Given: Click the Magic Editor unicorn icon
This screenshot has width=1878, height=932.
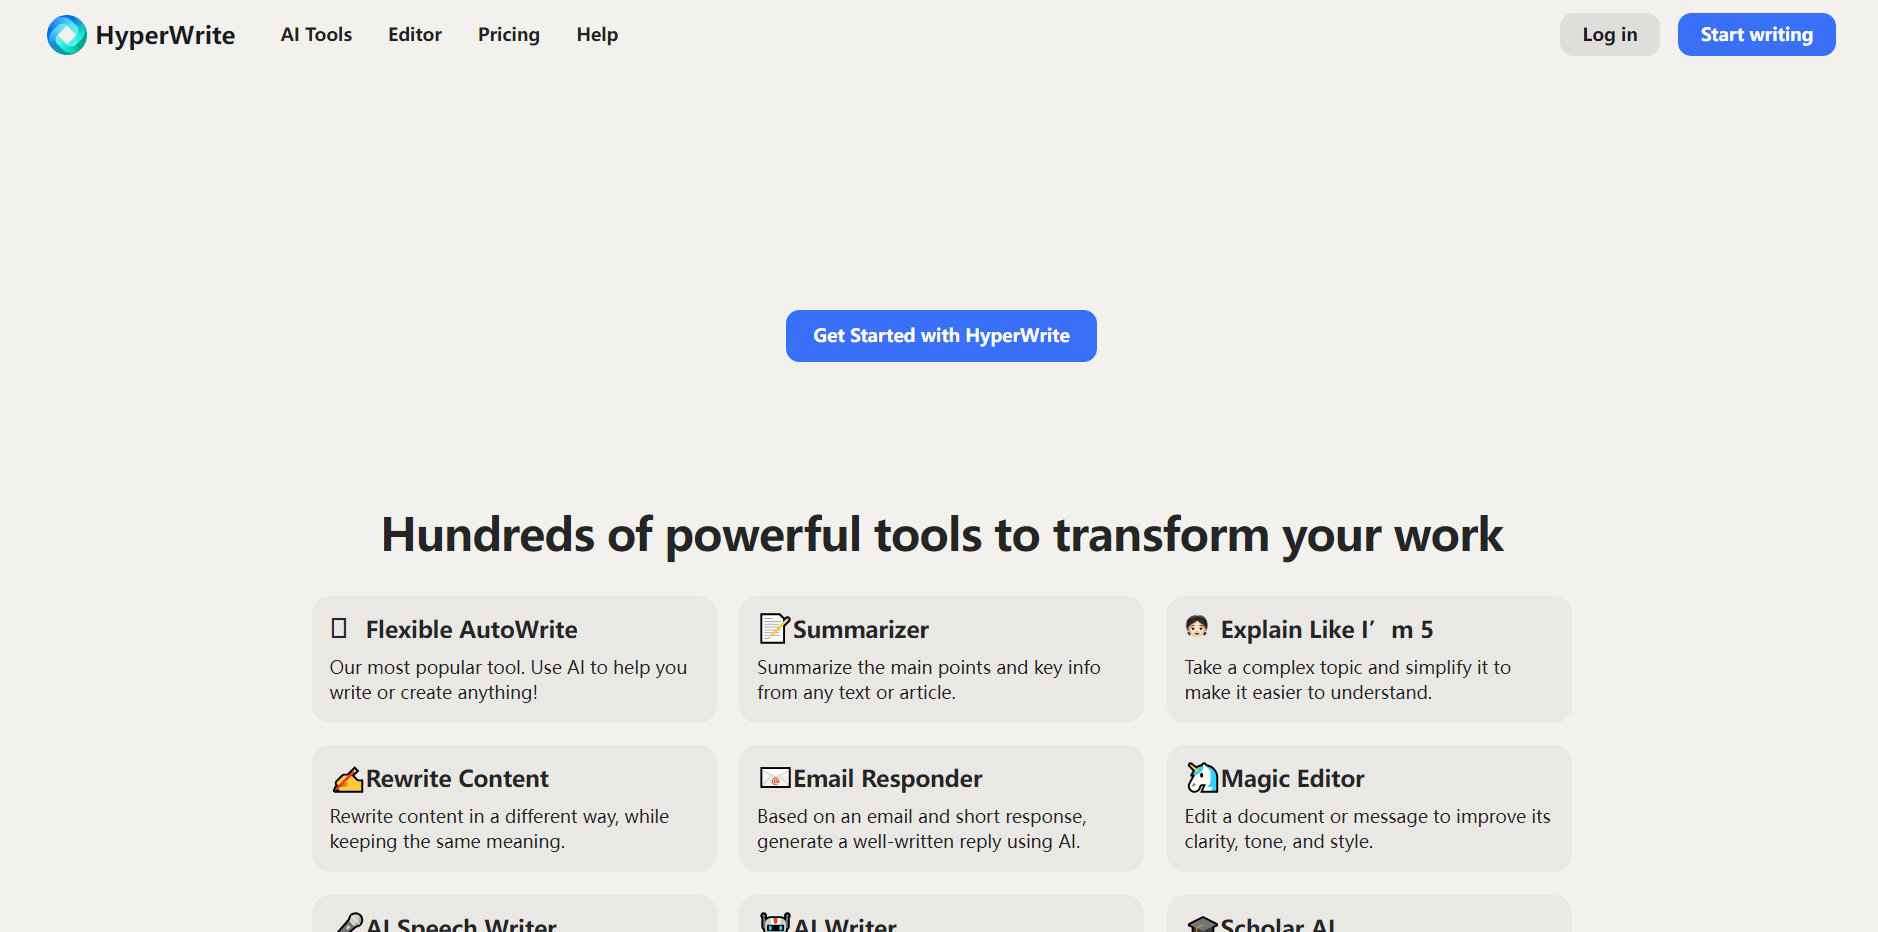Looking at the screenshot, I should [x=1202, y=777].
